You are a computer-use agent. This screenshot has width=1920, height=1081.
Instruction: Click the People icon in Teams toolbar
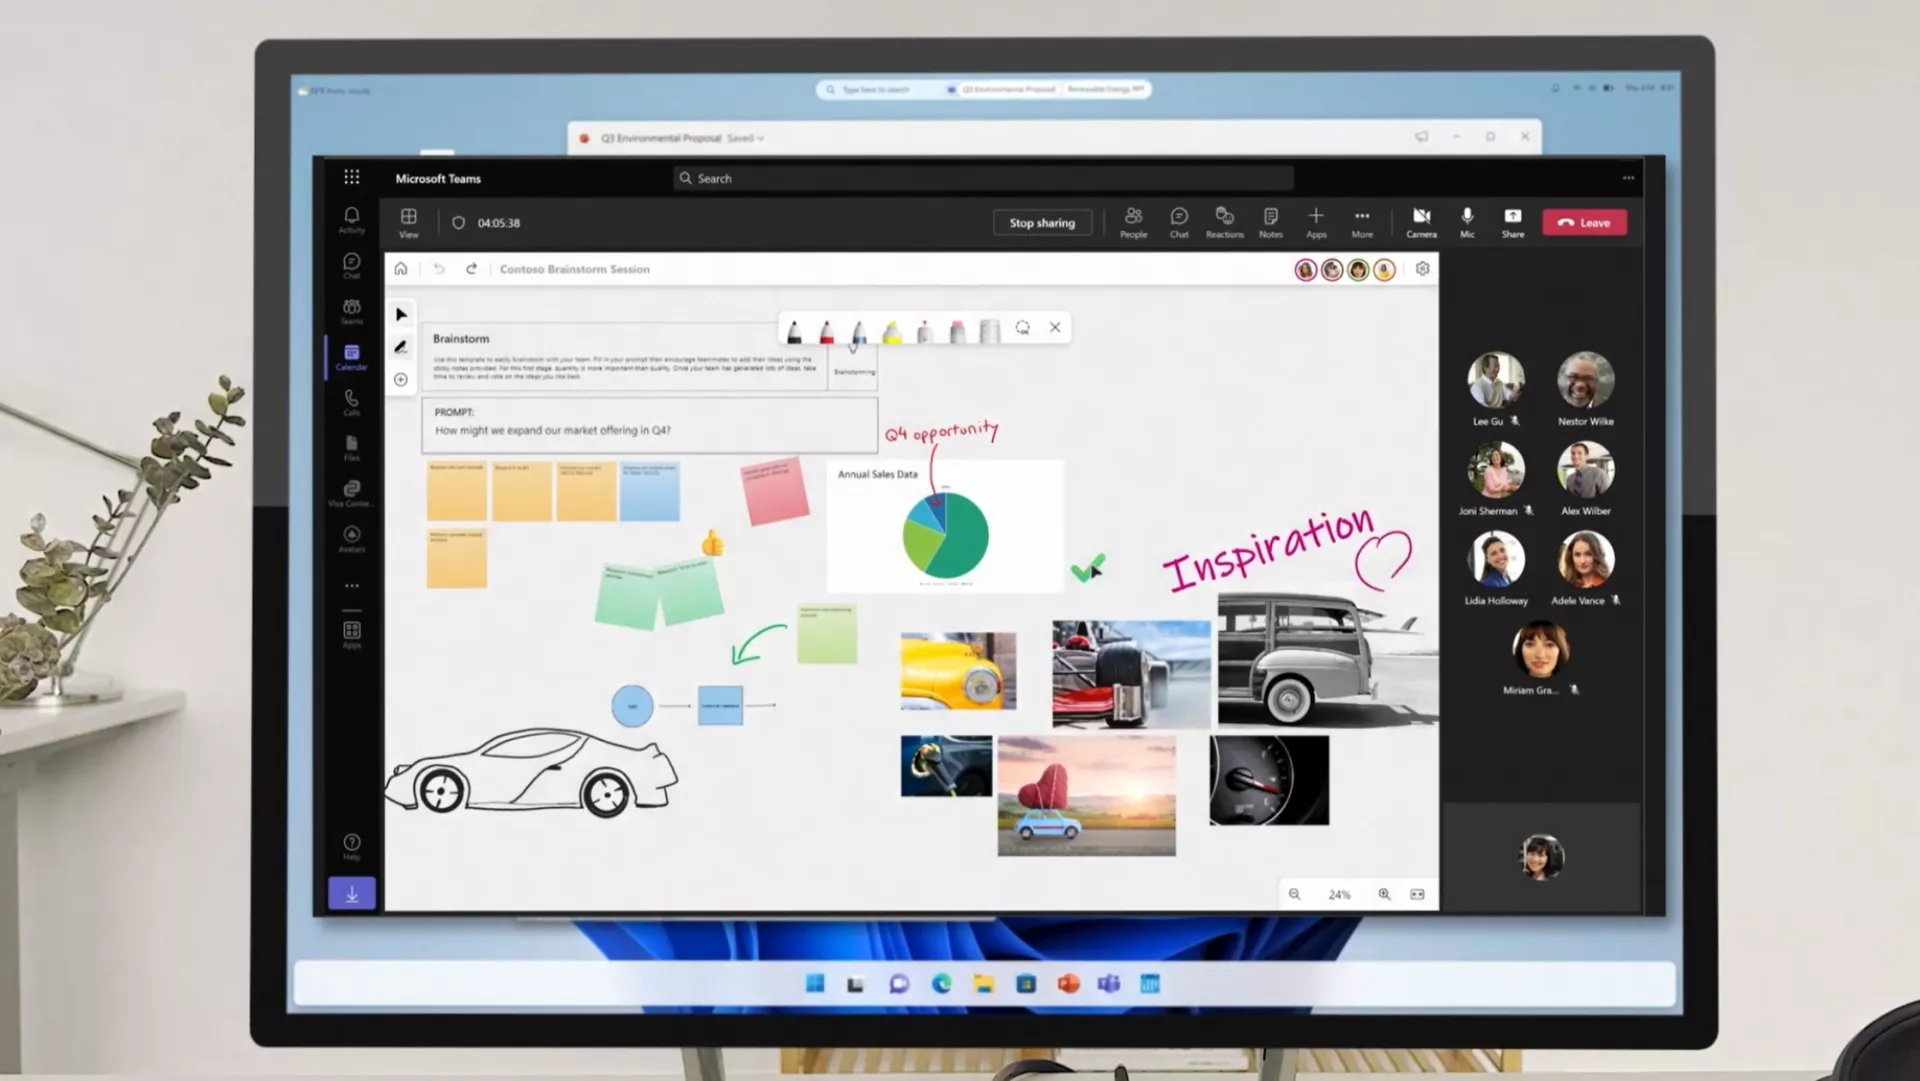pos(1131,221)
